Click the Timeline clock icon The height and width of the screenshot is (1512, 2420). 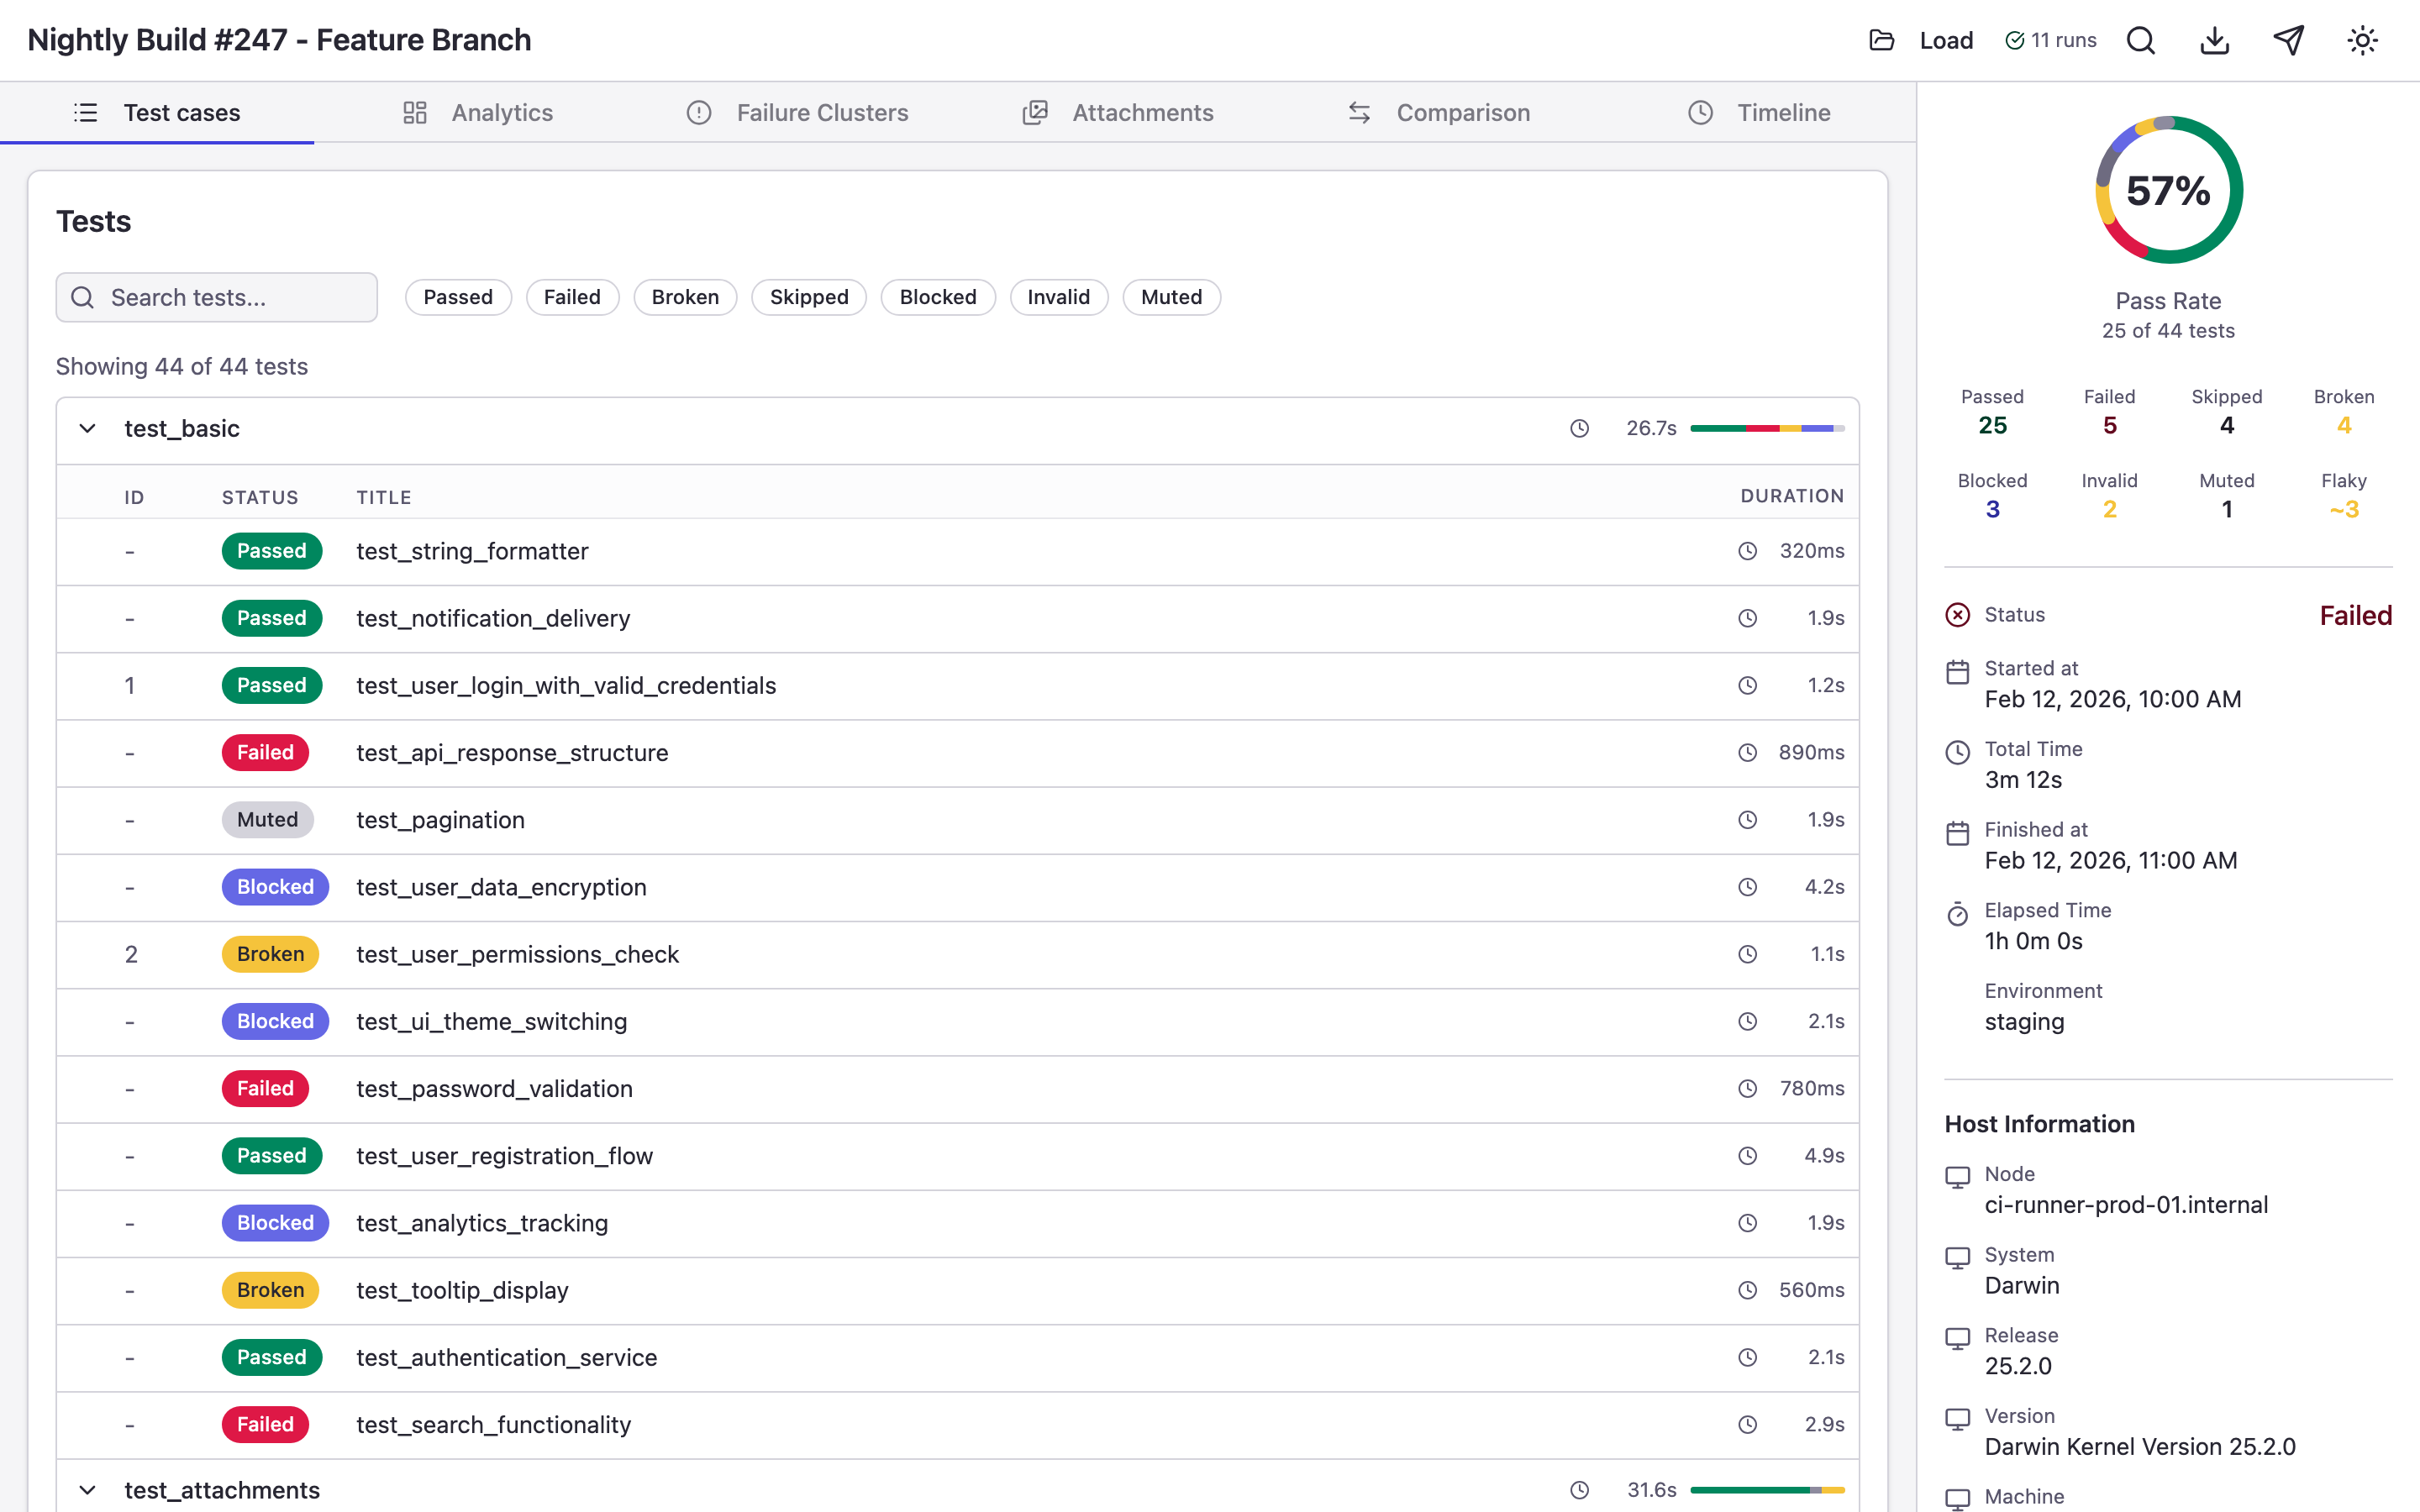click(x=1700, y=112)
